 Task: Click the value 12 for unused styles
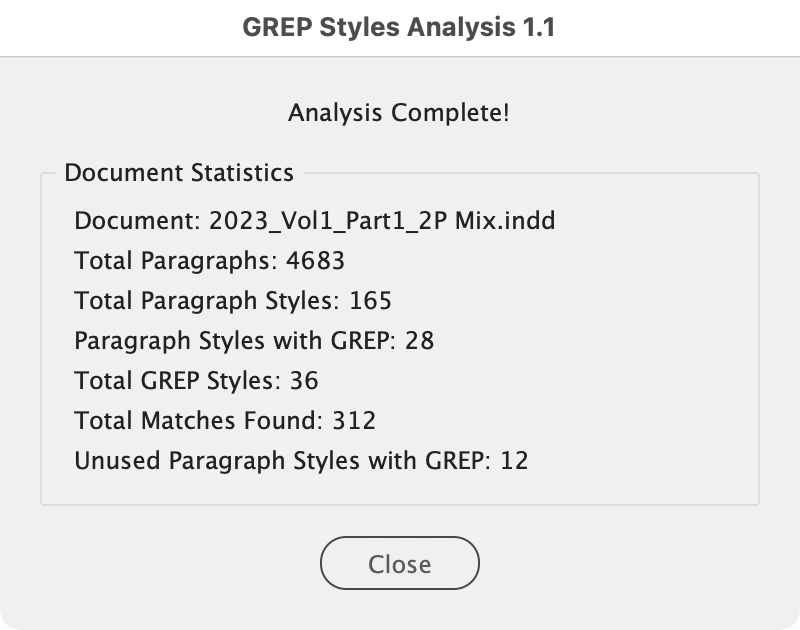click(x=514, y=460)
